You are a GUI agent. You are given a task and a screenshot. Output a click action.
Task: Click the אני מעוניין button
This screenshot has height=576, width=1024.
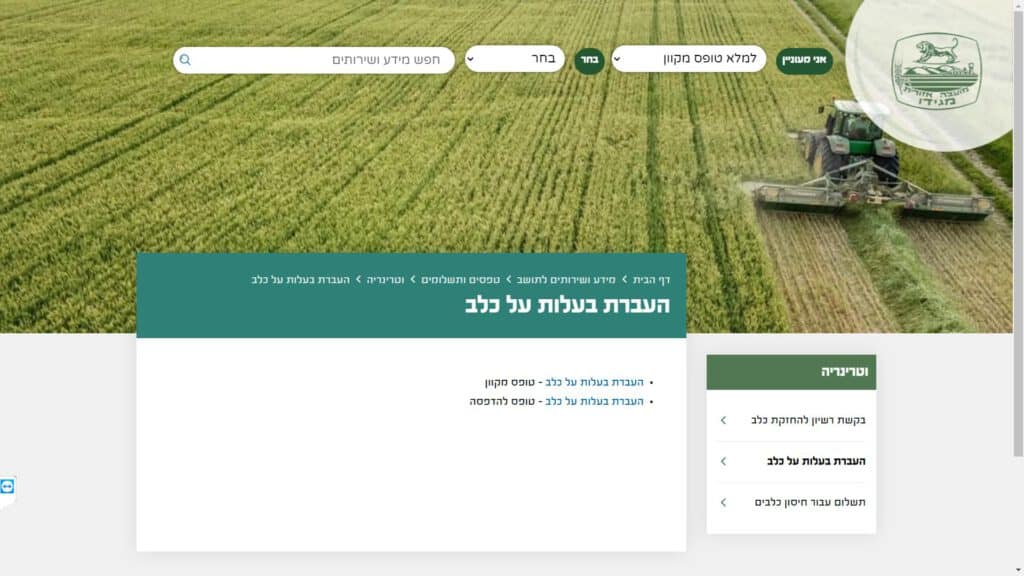[x=804, y=60]
